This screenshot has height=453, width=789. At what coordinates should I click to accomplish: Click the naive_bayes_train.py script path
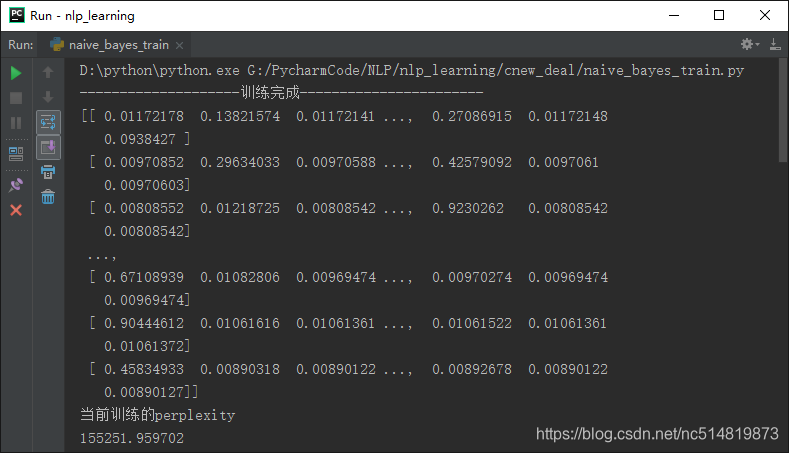click(x=496, y=70)
